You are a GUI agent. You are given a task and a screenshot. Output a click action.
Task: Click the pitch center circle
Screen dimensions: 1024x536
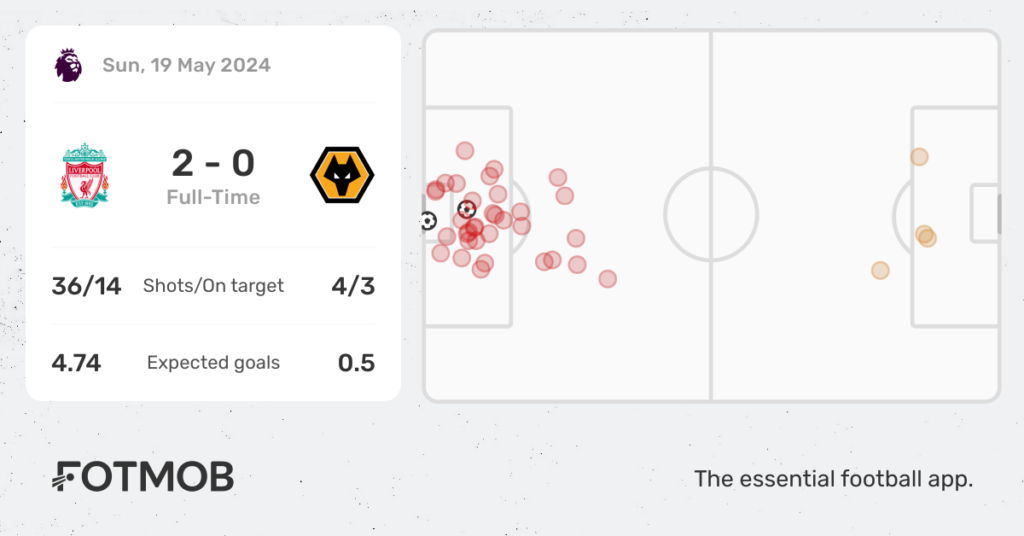(711, 215)
